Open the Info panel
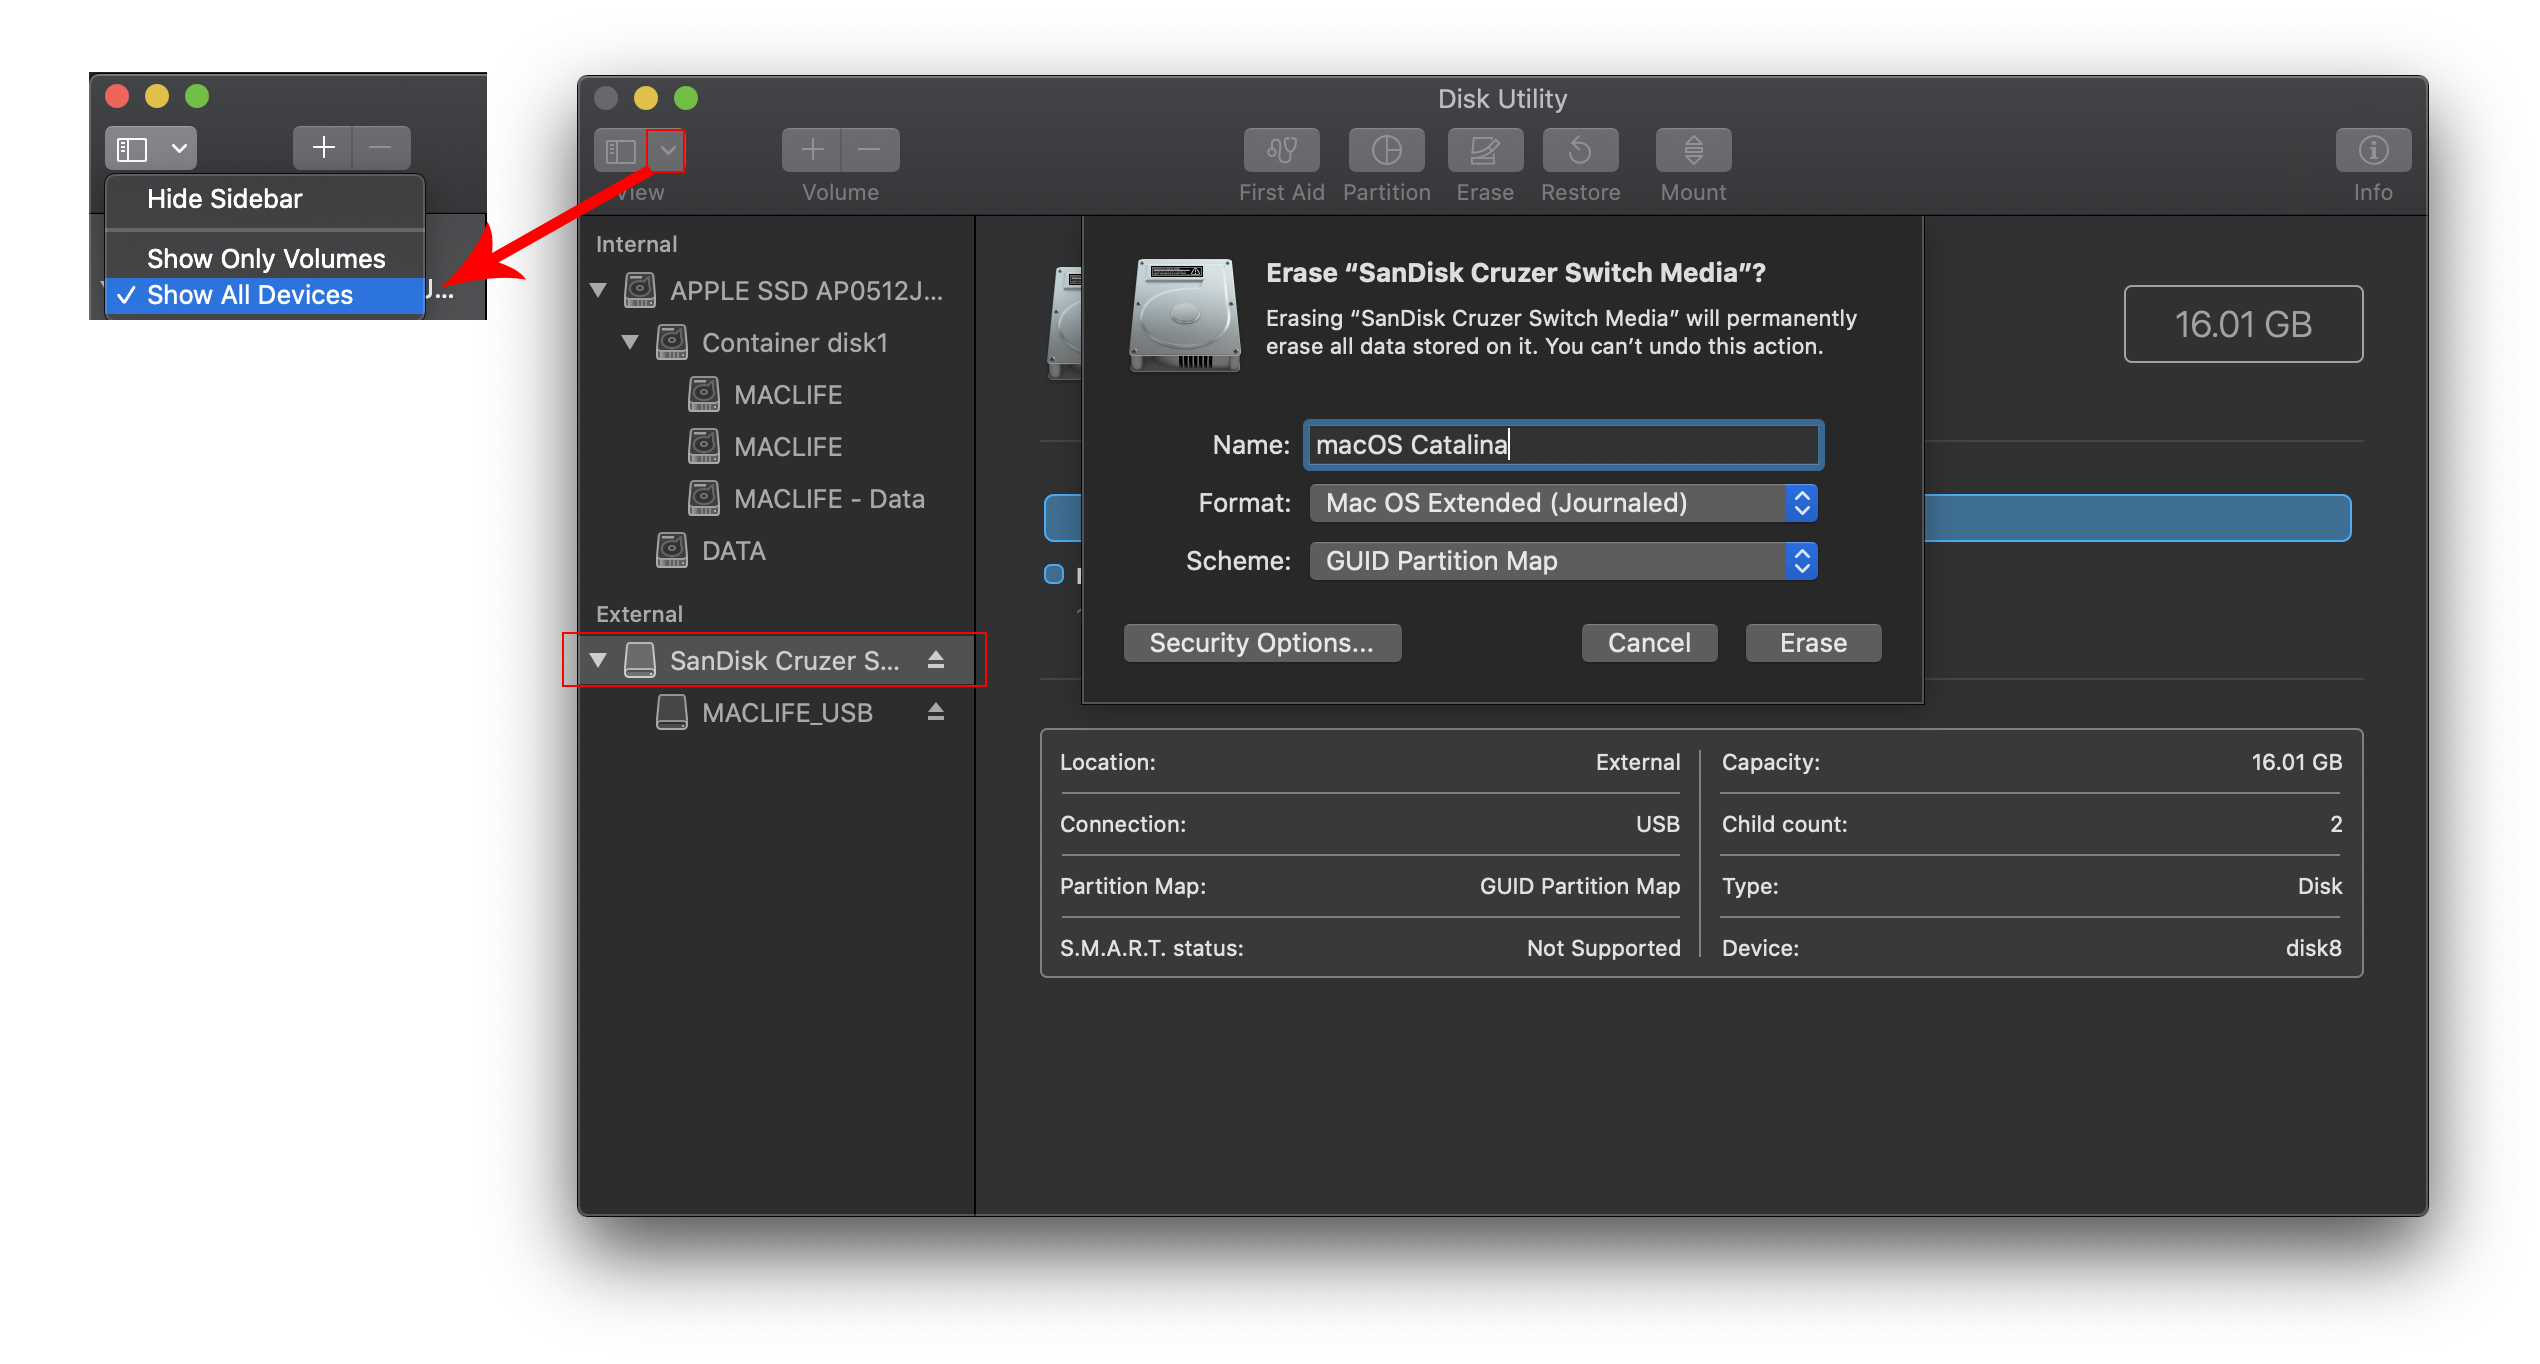This screenshot has height=1364, width=2540. tap(2373, 150)
